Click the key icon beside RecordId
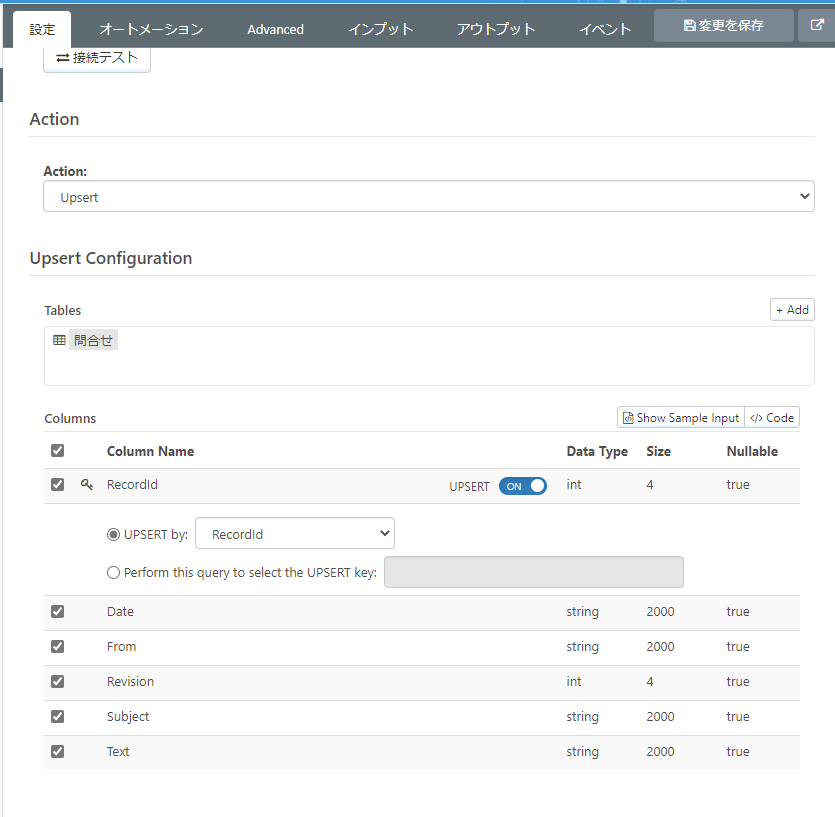The width and height of the screenshot is (835, 817). click(x=87, y=485)
